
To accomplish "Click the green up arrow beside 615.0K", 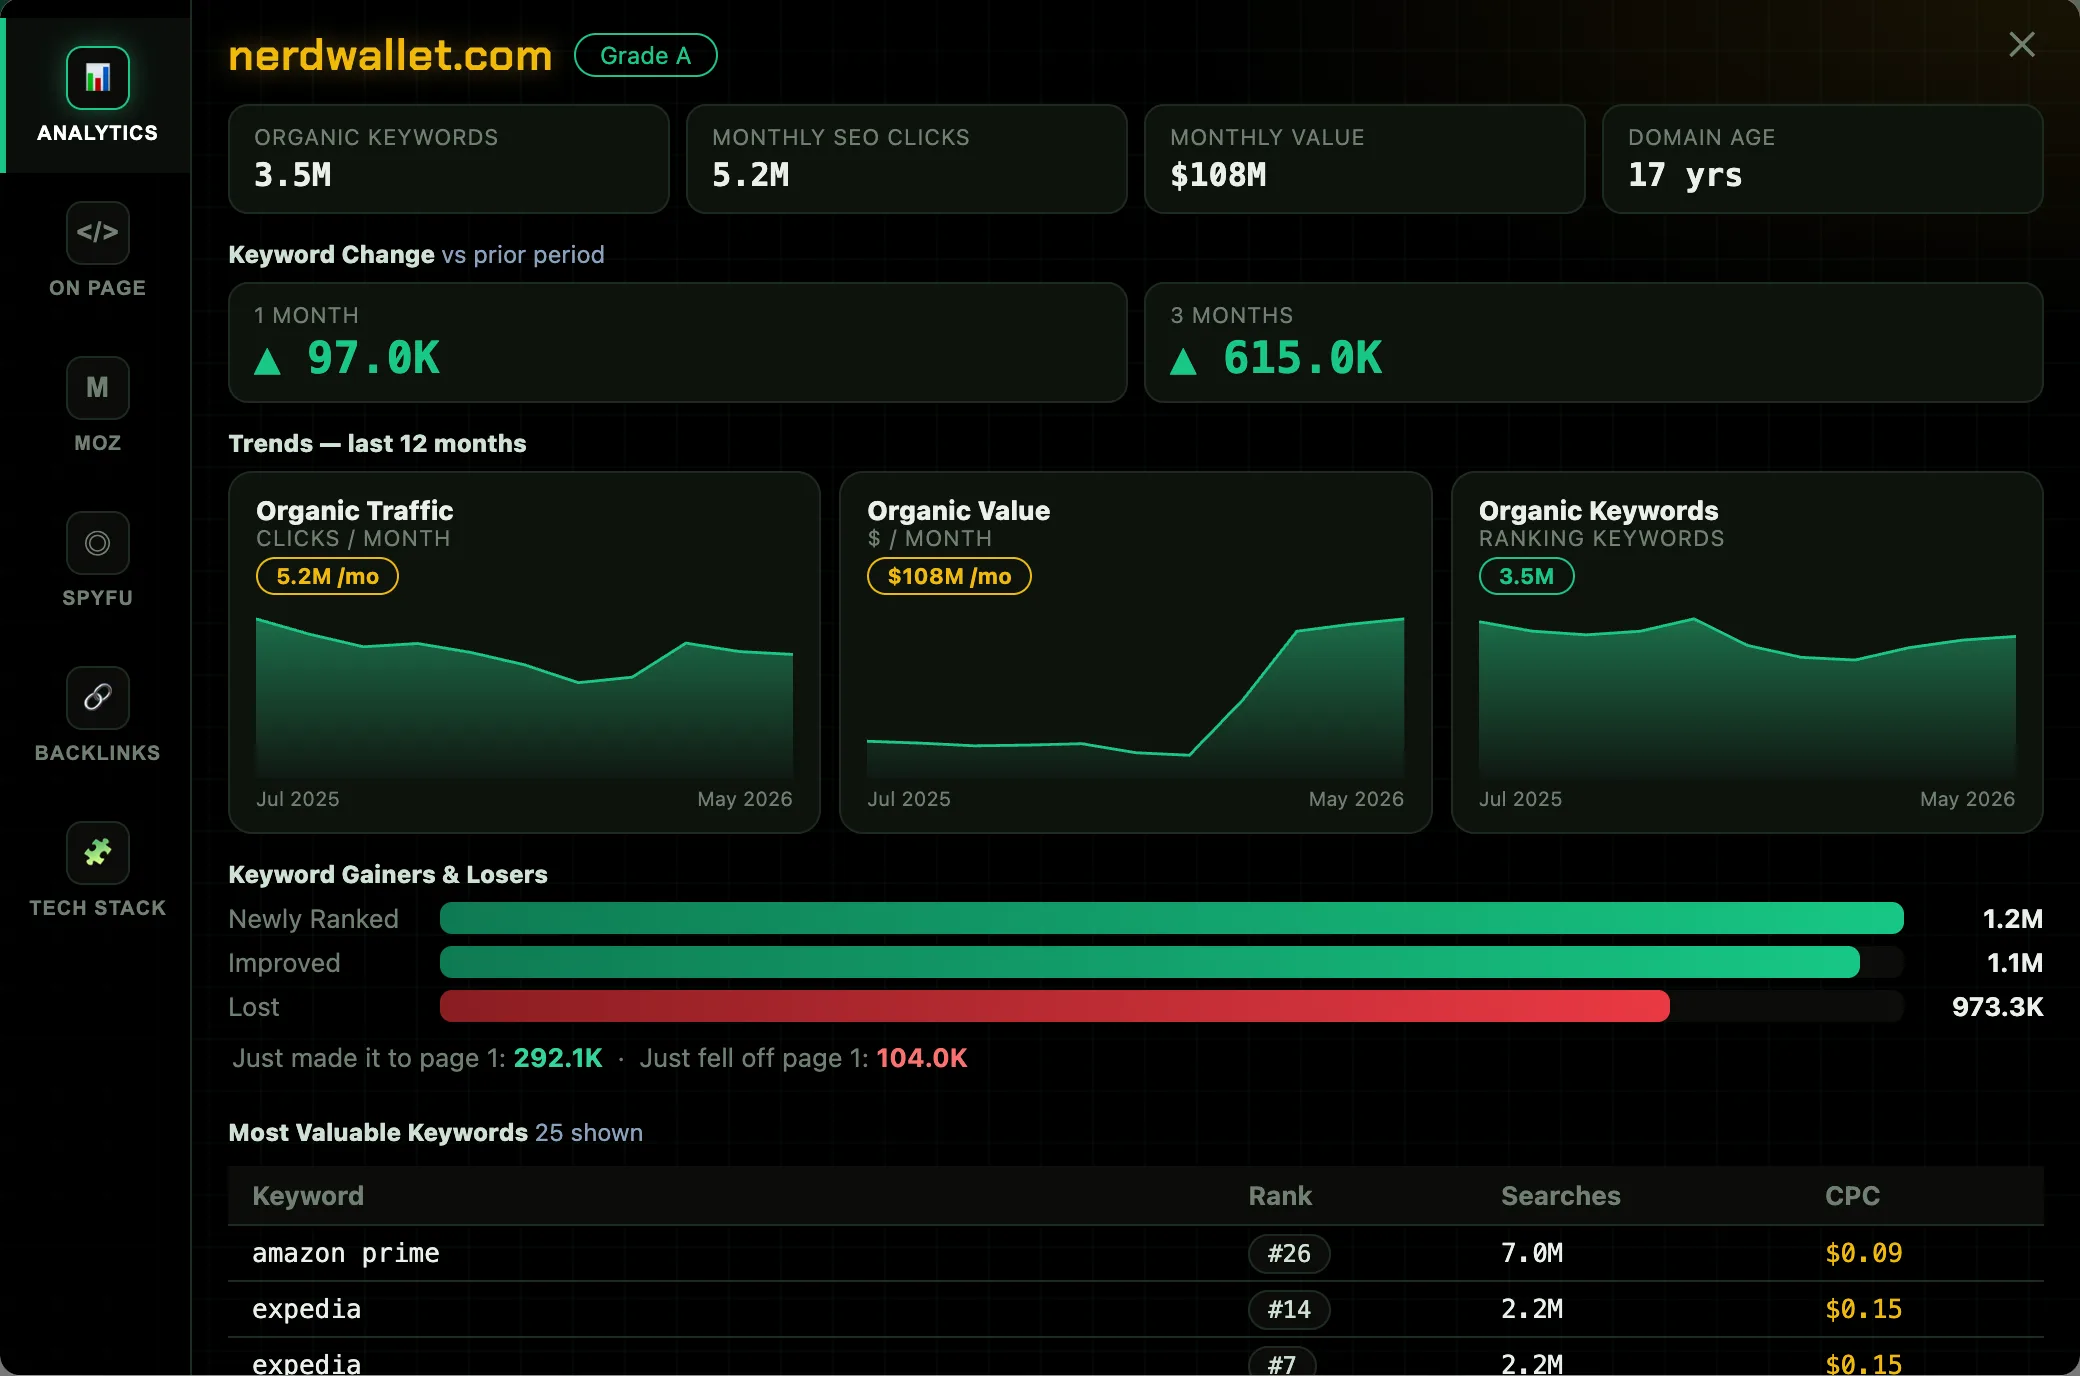I will [x=1183, y=361].
